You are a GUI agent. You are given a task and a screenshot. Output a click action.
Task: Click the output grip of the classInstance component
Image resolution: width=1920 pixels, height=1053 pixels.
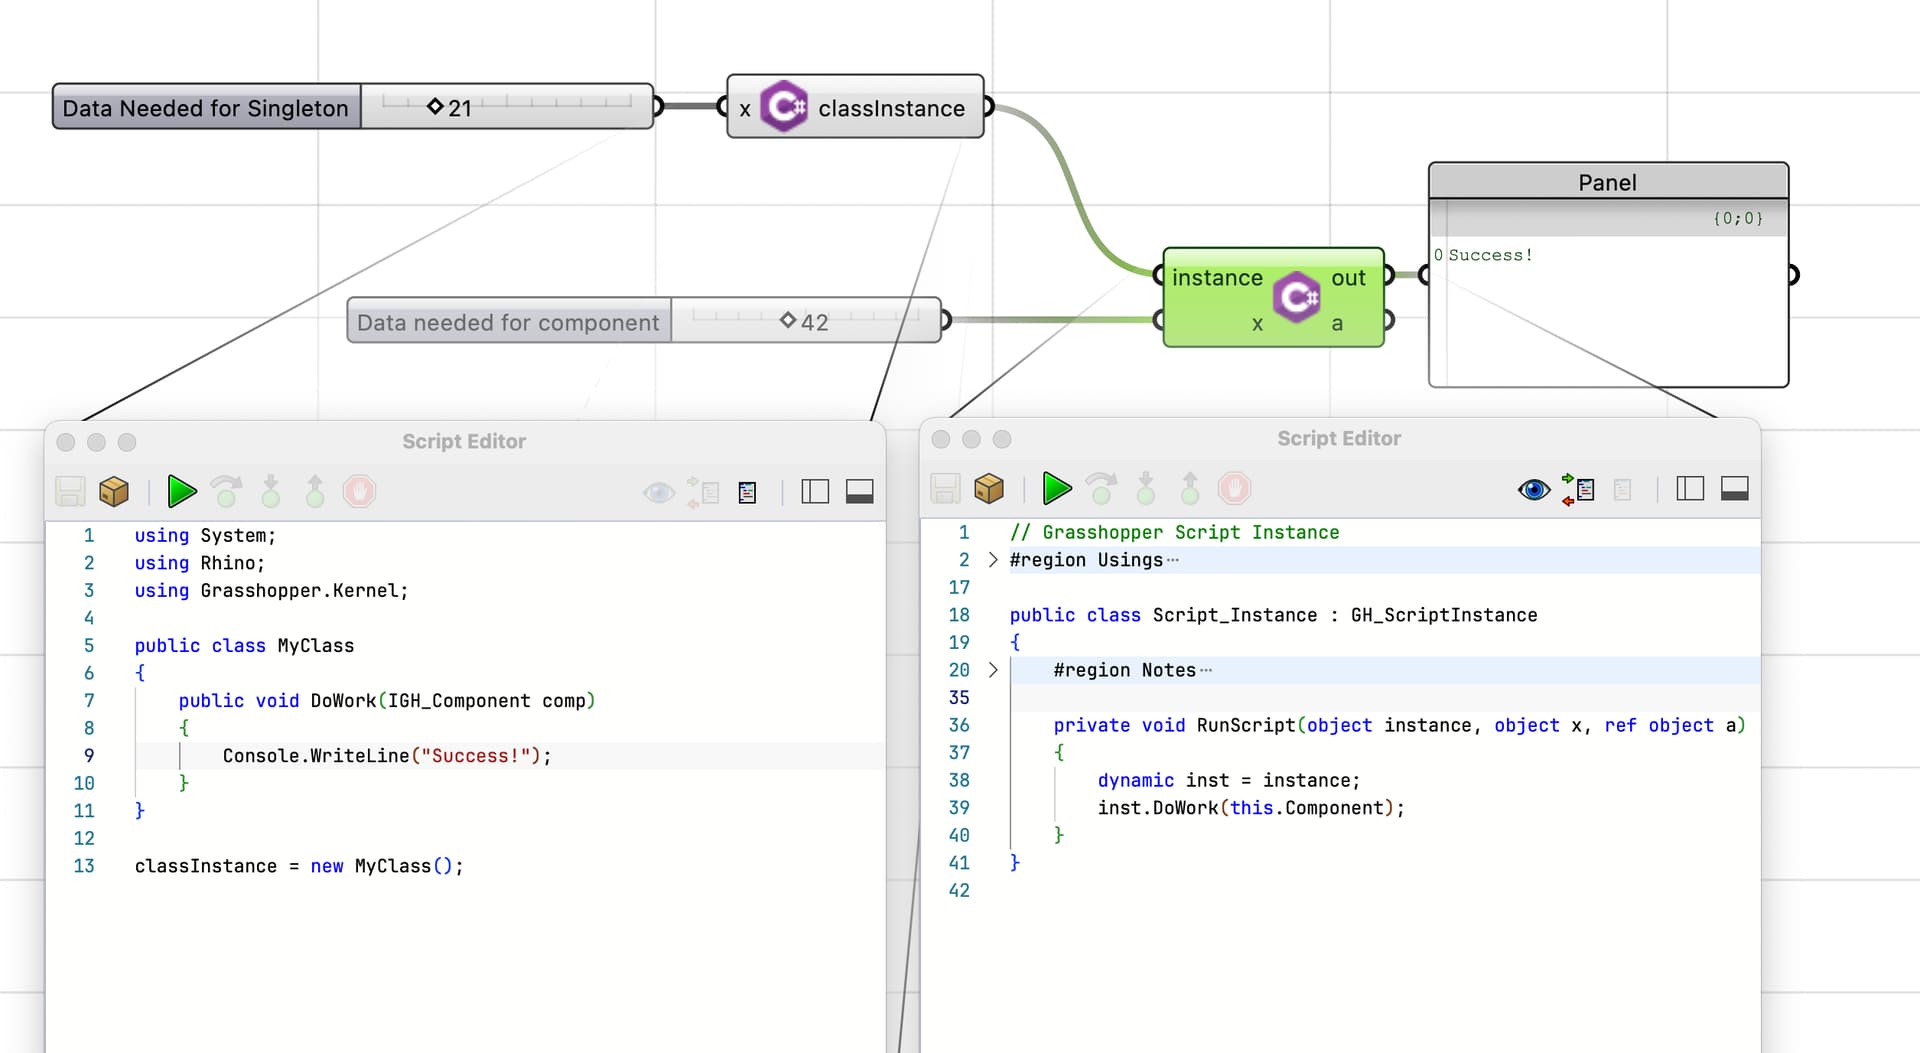click(x=989, y=106)
